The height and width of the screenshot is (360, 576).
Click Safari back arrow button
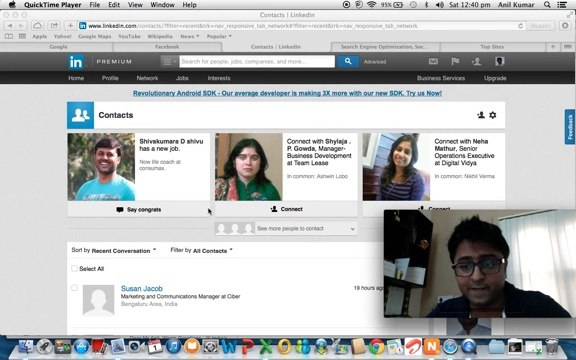pyautogui.click(x=10, y=26)
